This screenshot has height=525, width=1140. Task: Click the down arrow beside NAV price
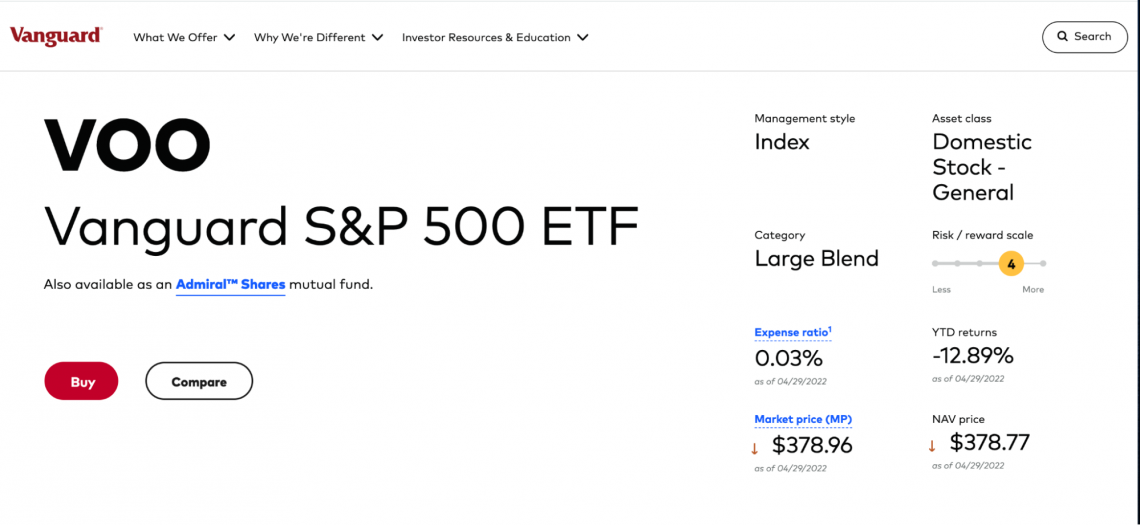[932, 446]
